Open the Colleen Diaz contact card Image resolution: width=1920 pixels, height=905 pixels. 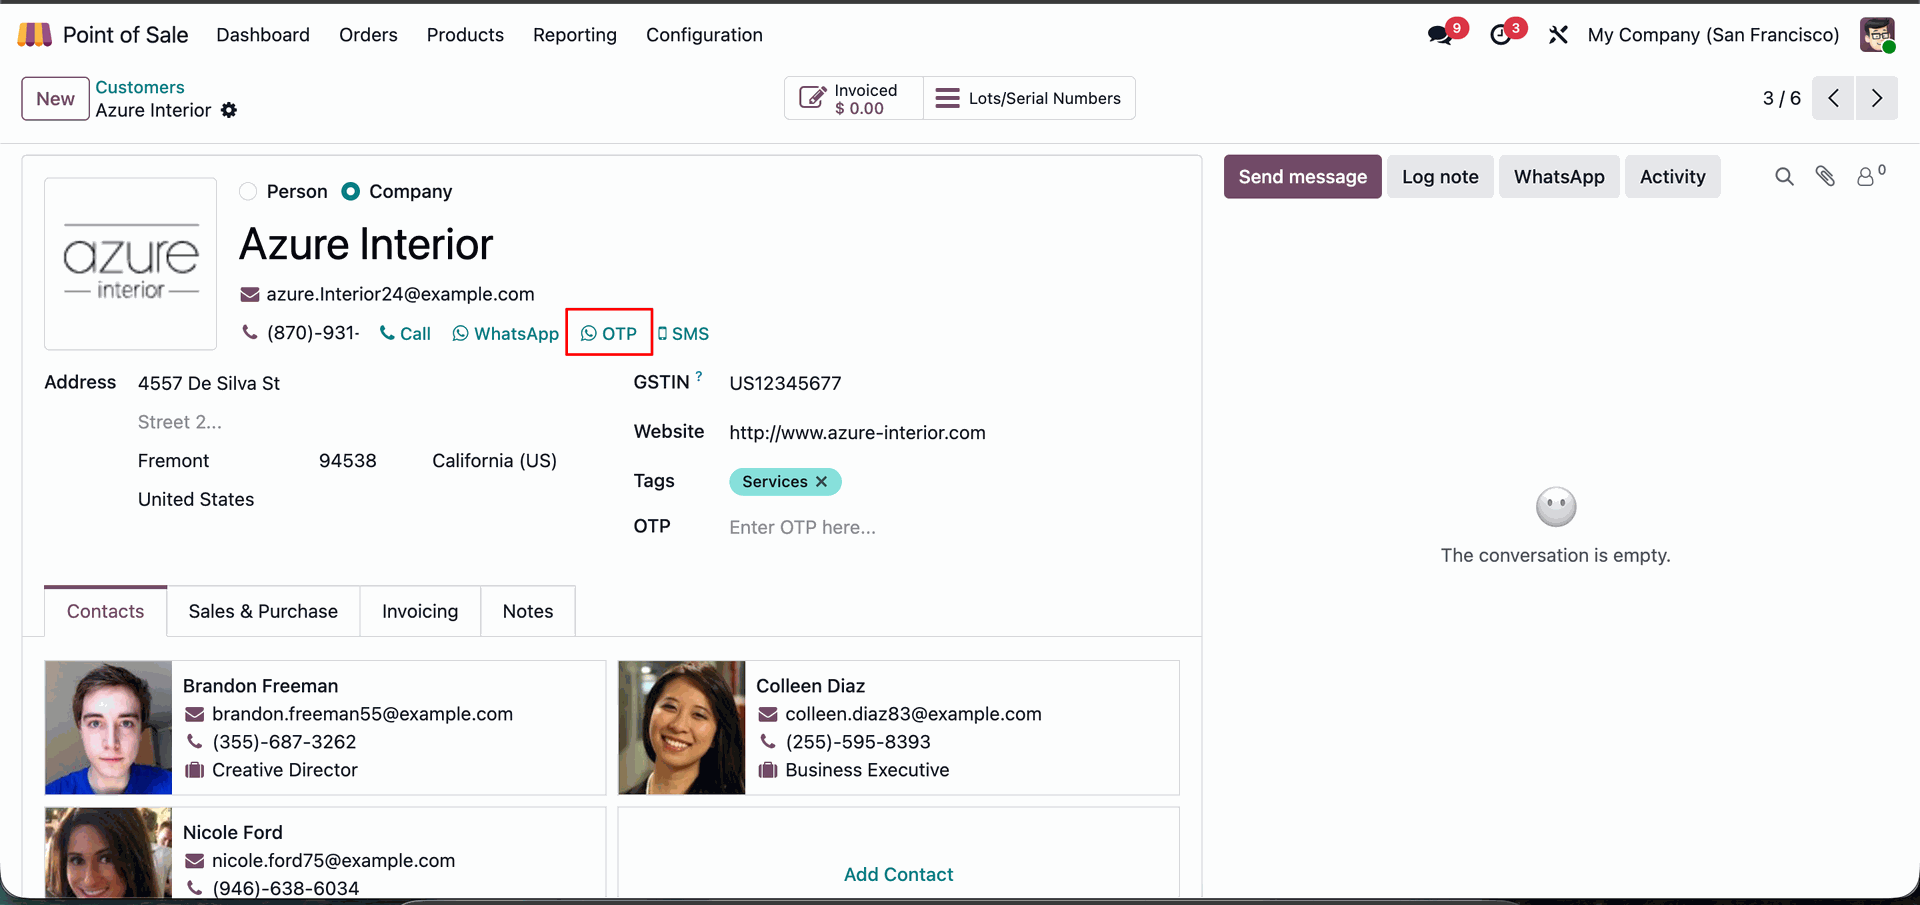(x=899, y=727)
